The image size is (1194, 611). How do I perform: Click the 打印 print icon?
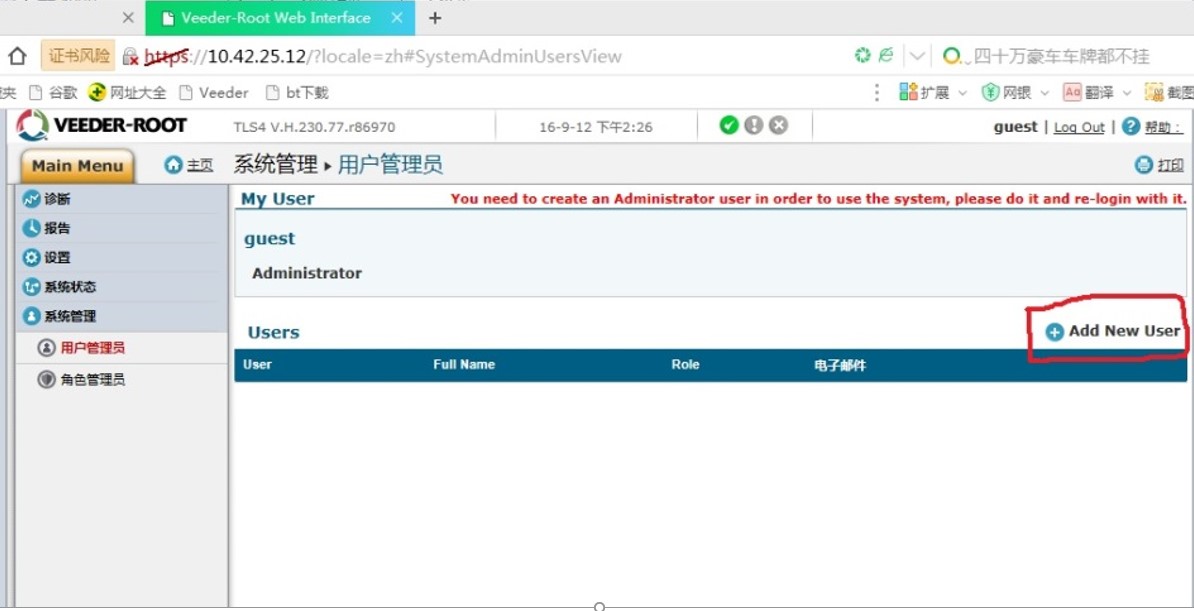(x=1144, y=165)
